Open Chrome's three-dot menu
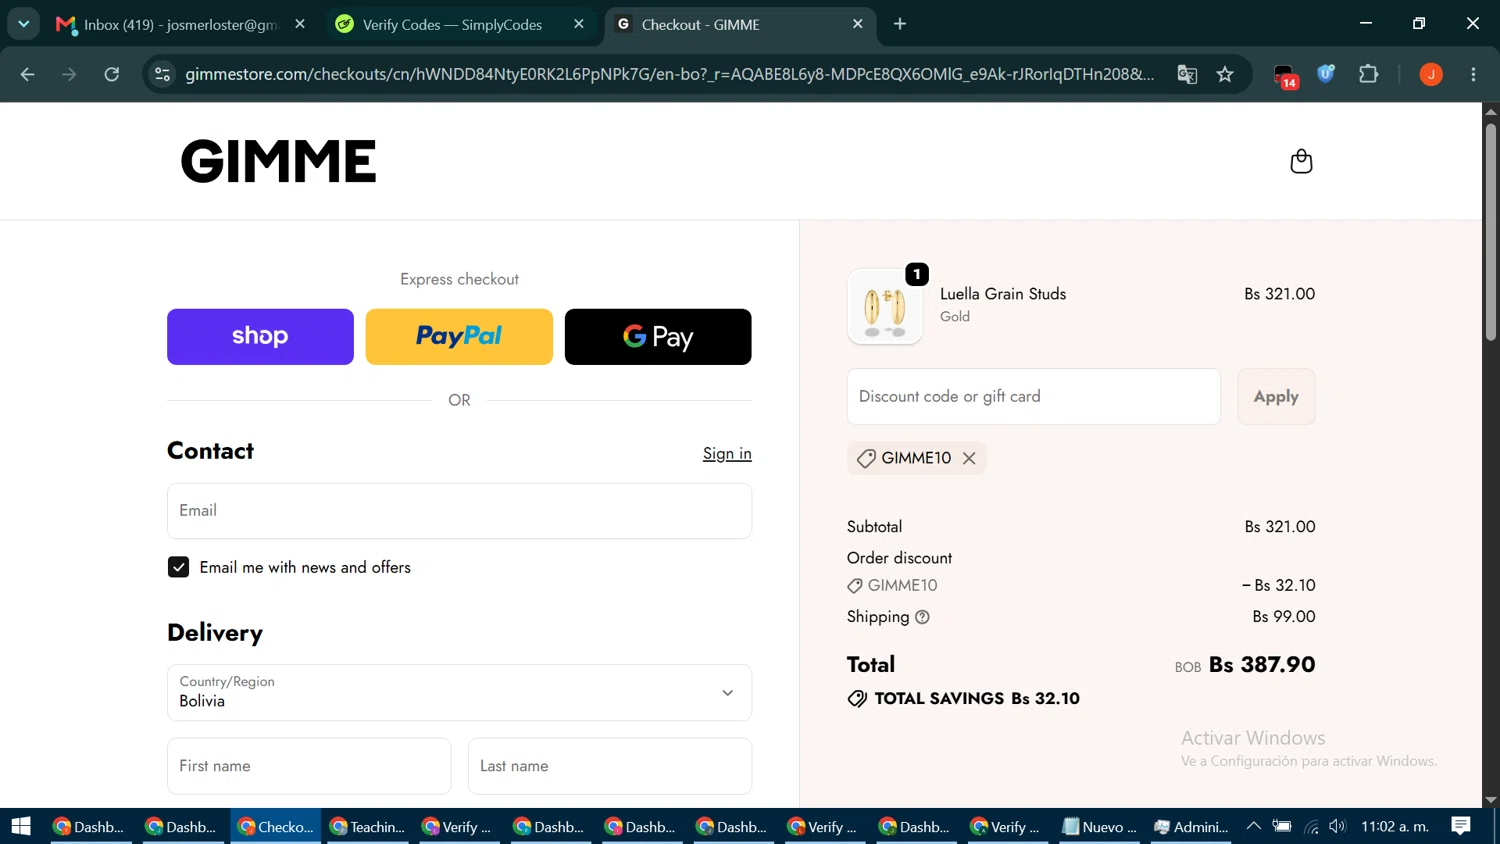1500x844 pixels. [1473, 74]
